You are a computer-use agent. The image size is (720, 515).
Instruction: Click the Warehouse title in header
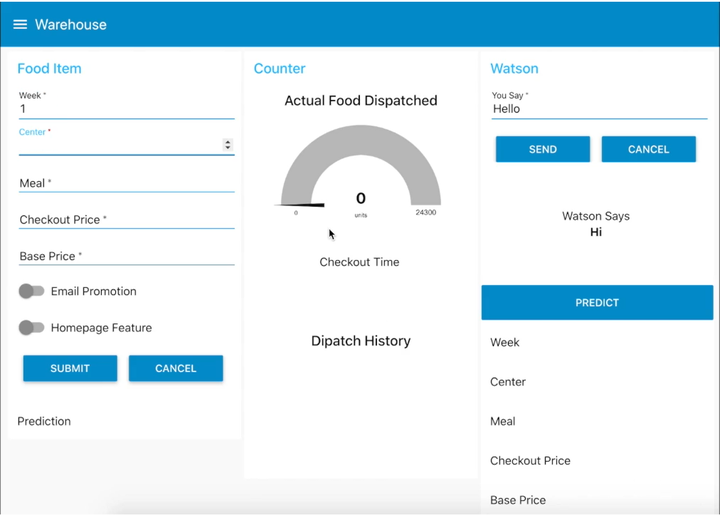[70, 24]
